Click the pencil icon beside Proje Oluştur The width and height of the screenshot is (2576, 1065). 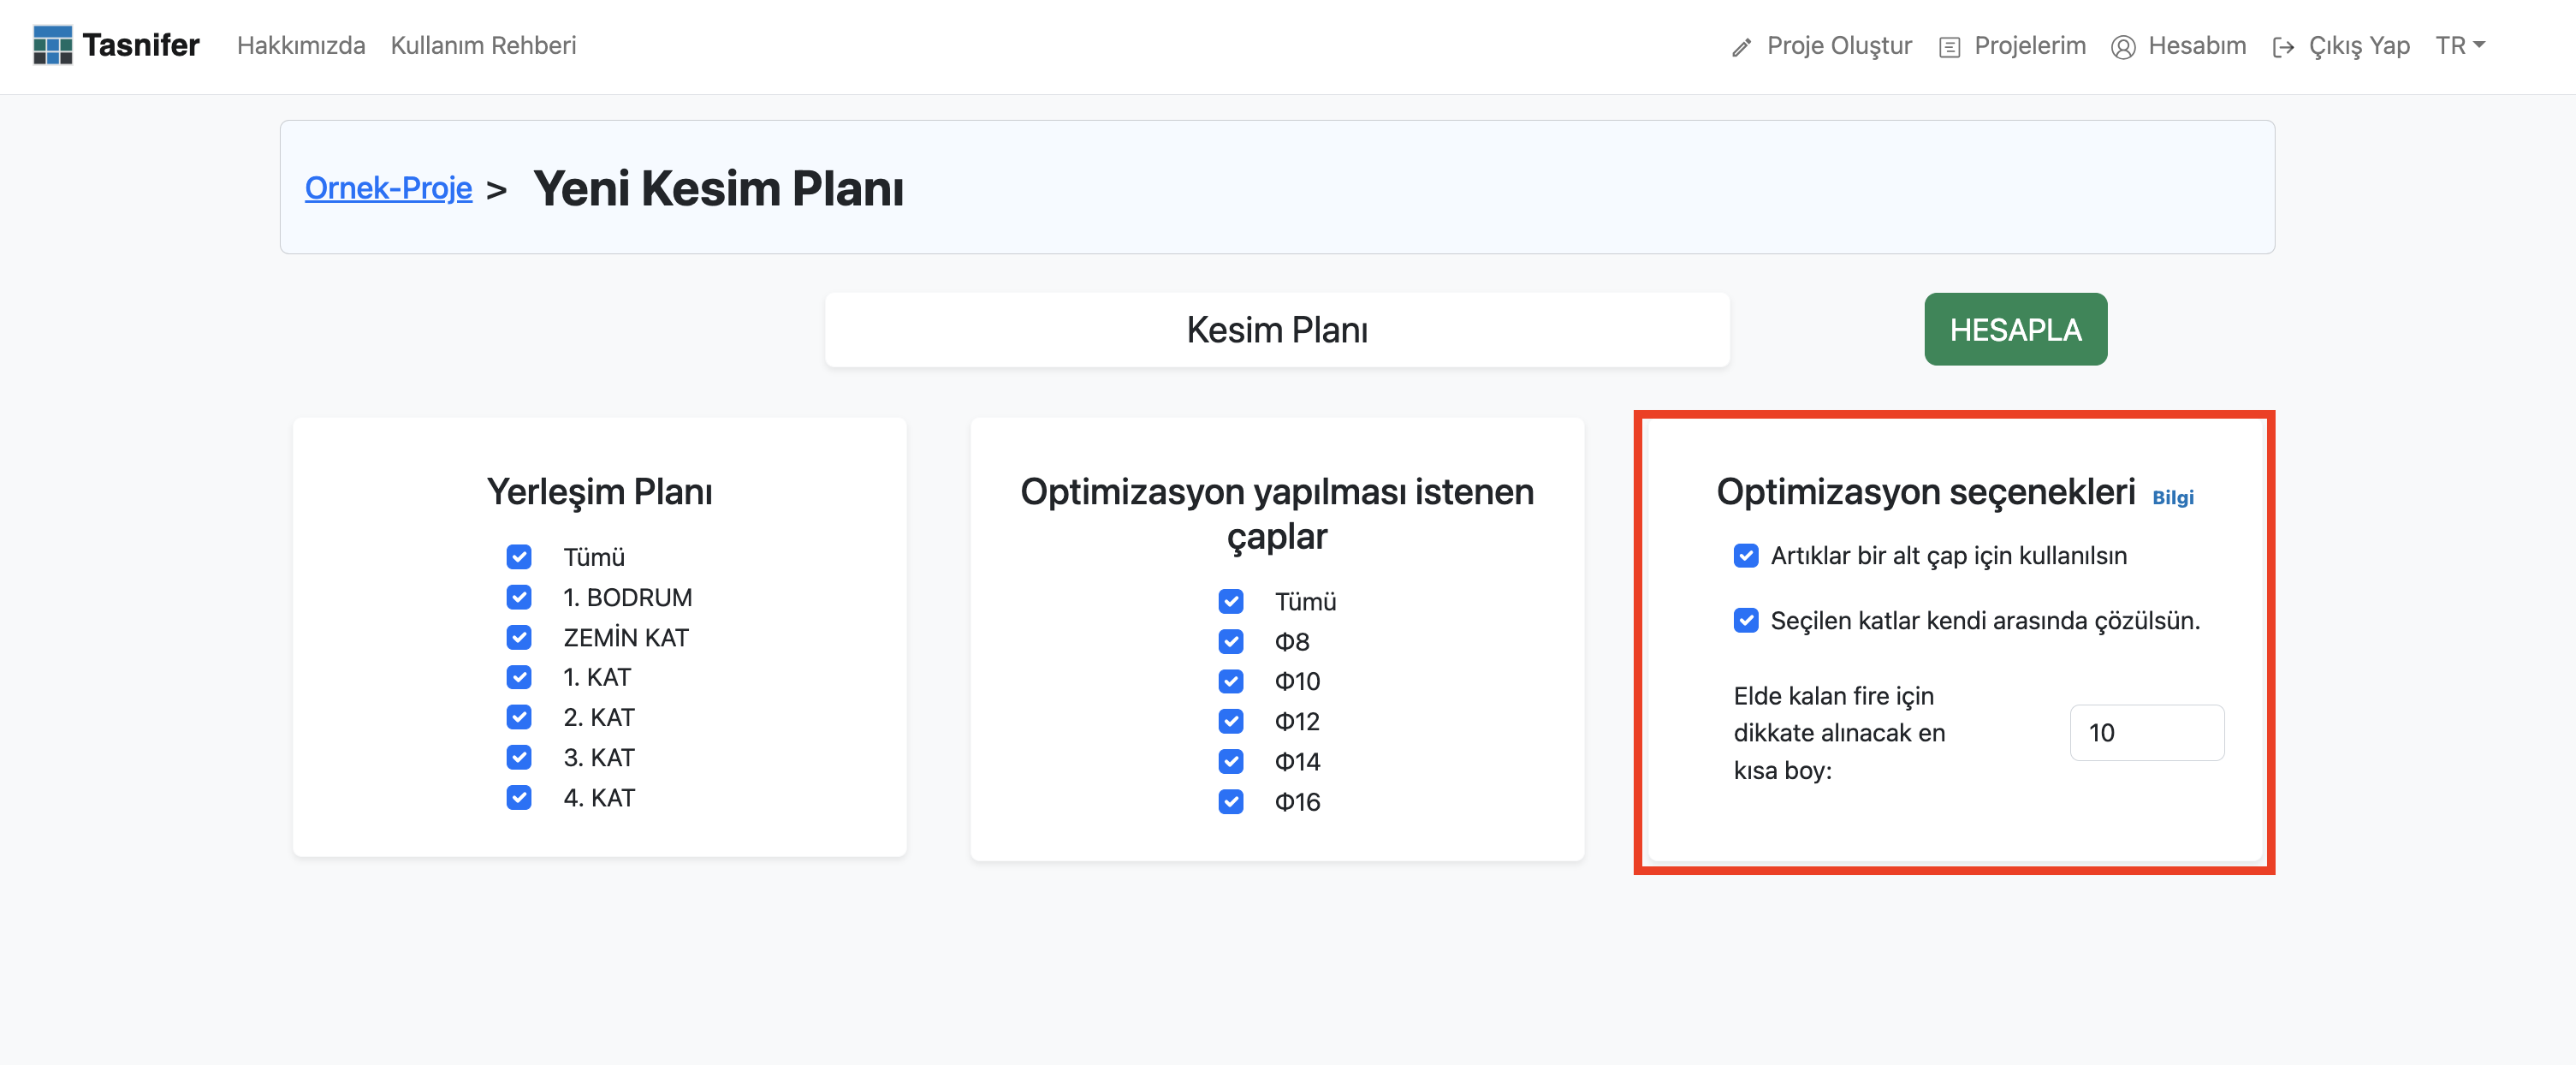pos(1741,47)
